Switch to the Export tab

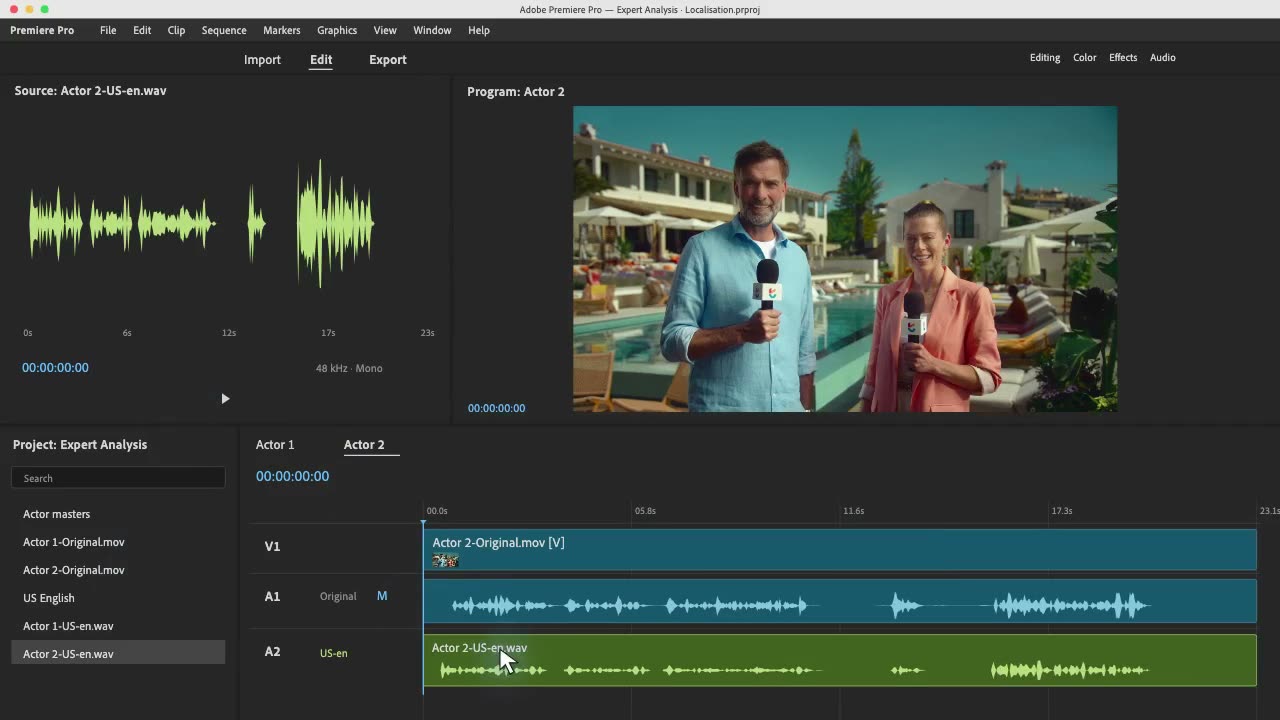pos(388,60)
